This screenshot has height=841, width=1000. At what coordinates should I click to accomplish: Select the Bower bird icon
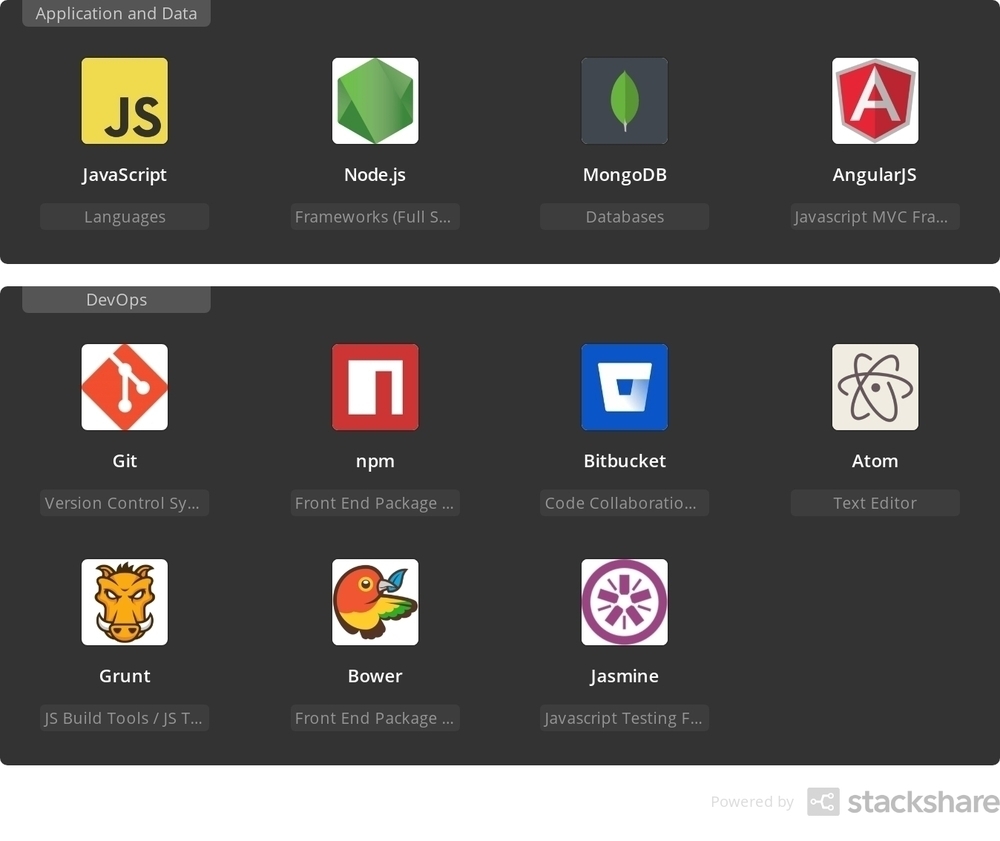pos(375,602)
